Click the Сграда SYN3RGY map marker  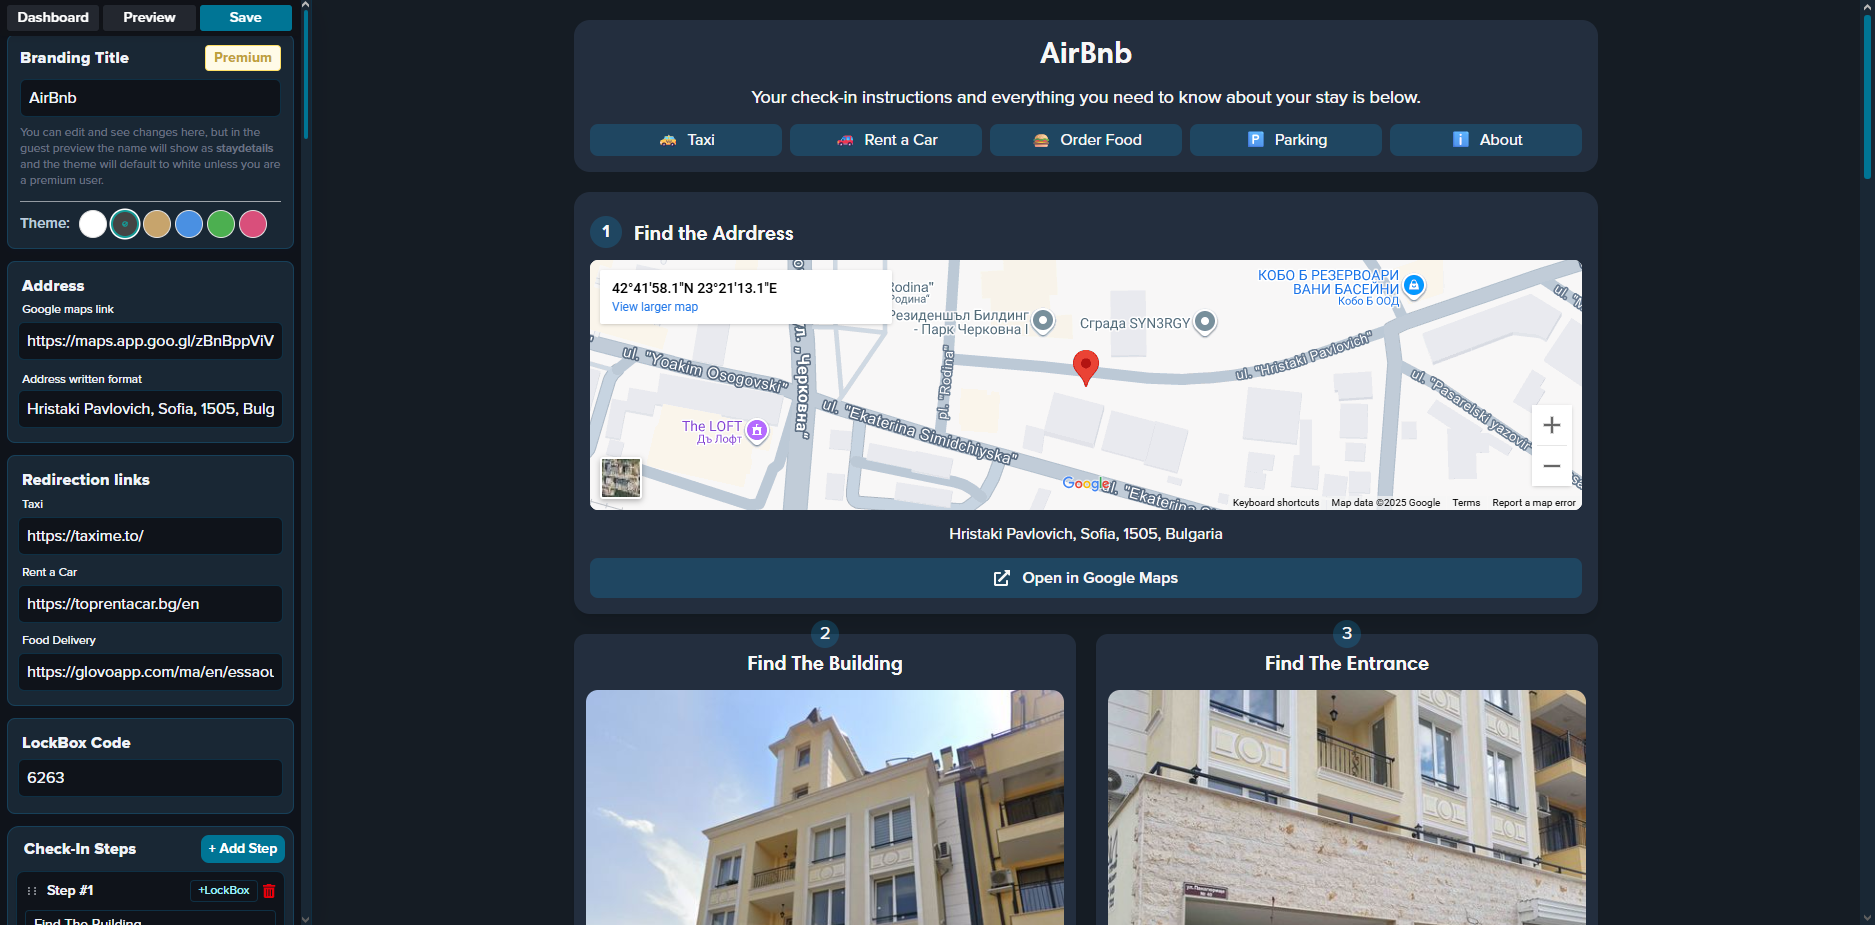[1205, 321]
